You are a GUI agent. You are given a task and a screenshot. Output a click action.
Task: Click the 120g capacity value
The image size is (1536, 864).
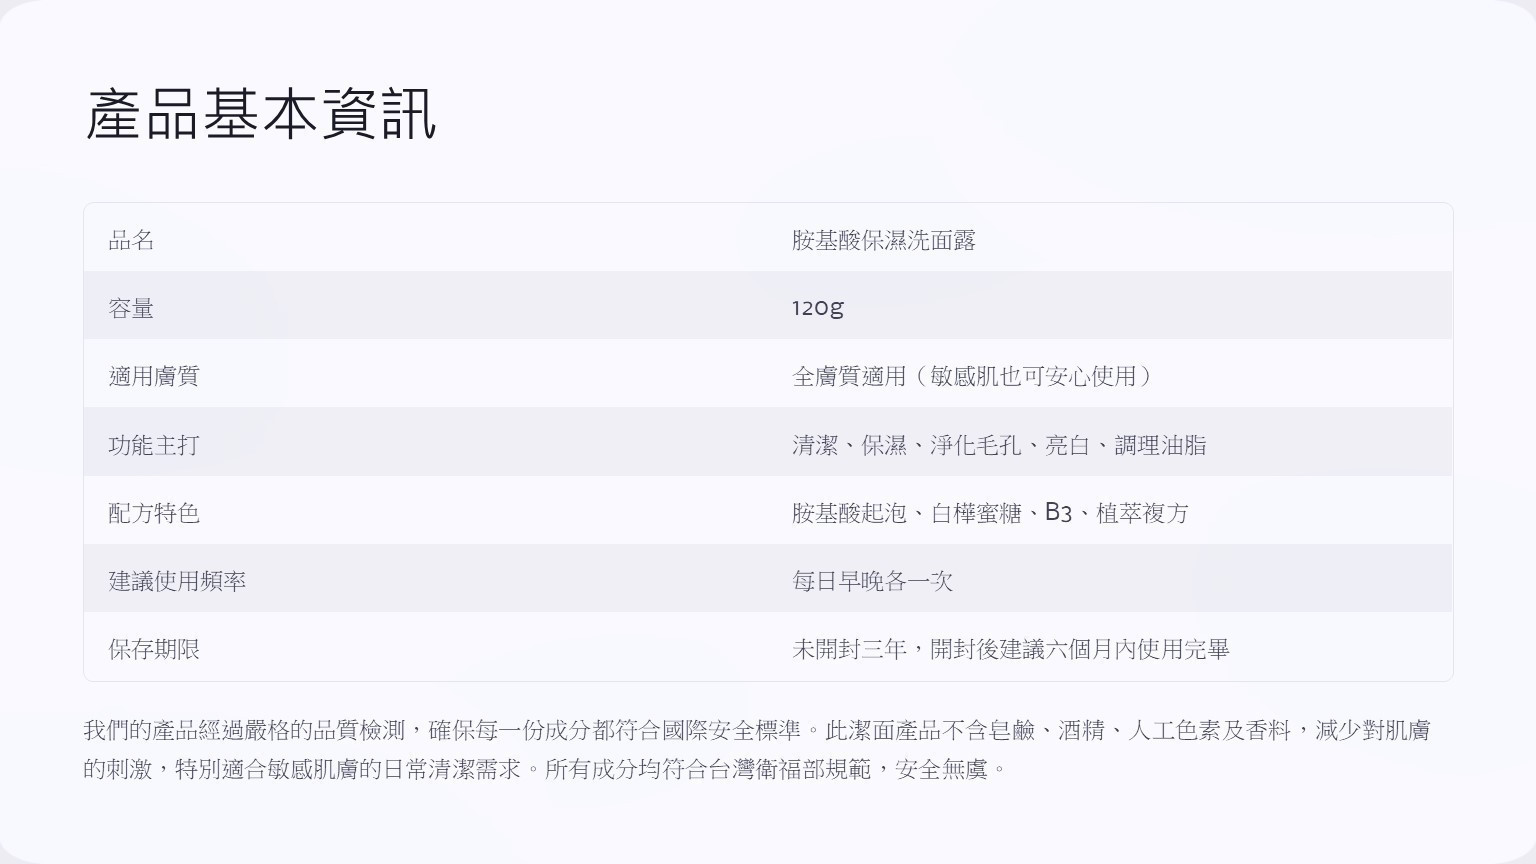817,308
